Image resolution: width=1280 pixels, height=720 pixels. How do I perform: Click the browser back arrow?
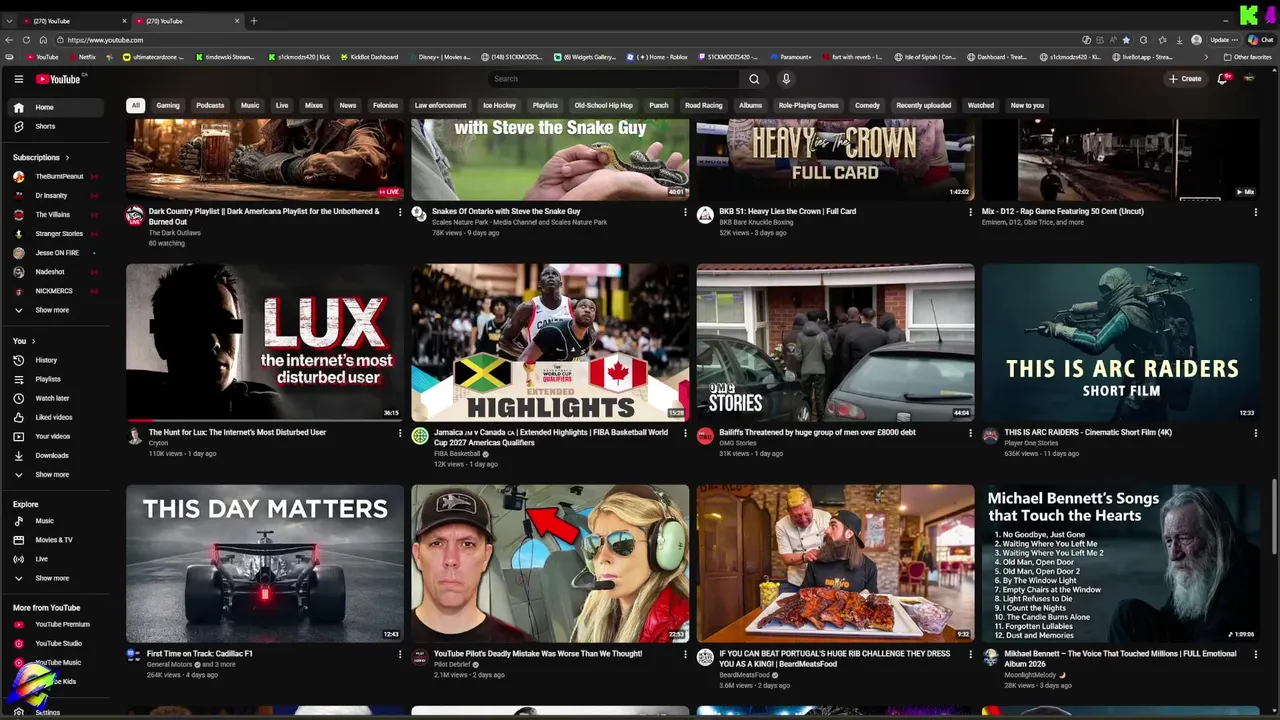click(x=9, y=40)
